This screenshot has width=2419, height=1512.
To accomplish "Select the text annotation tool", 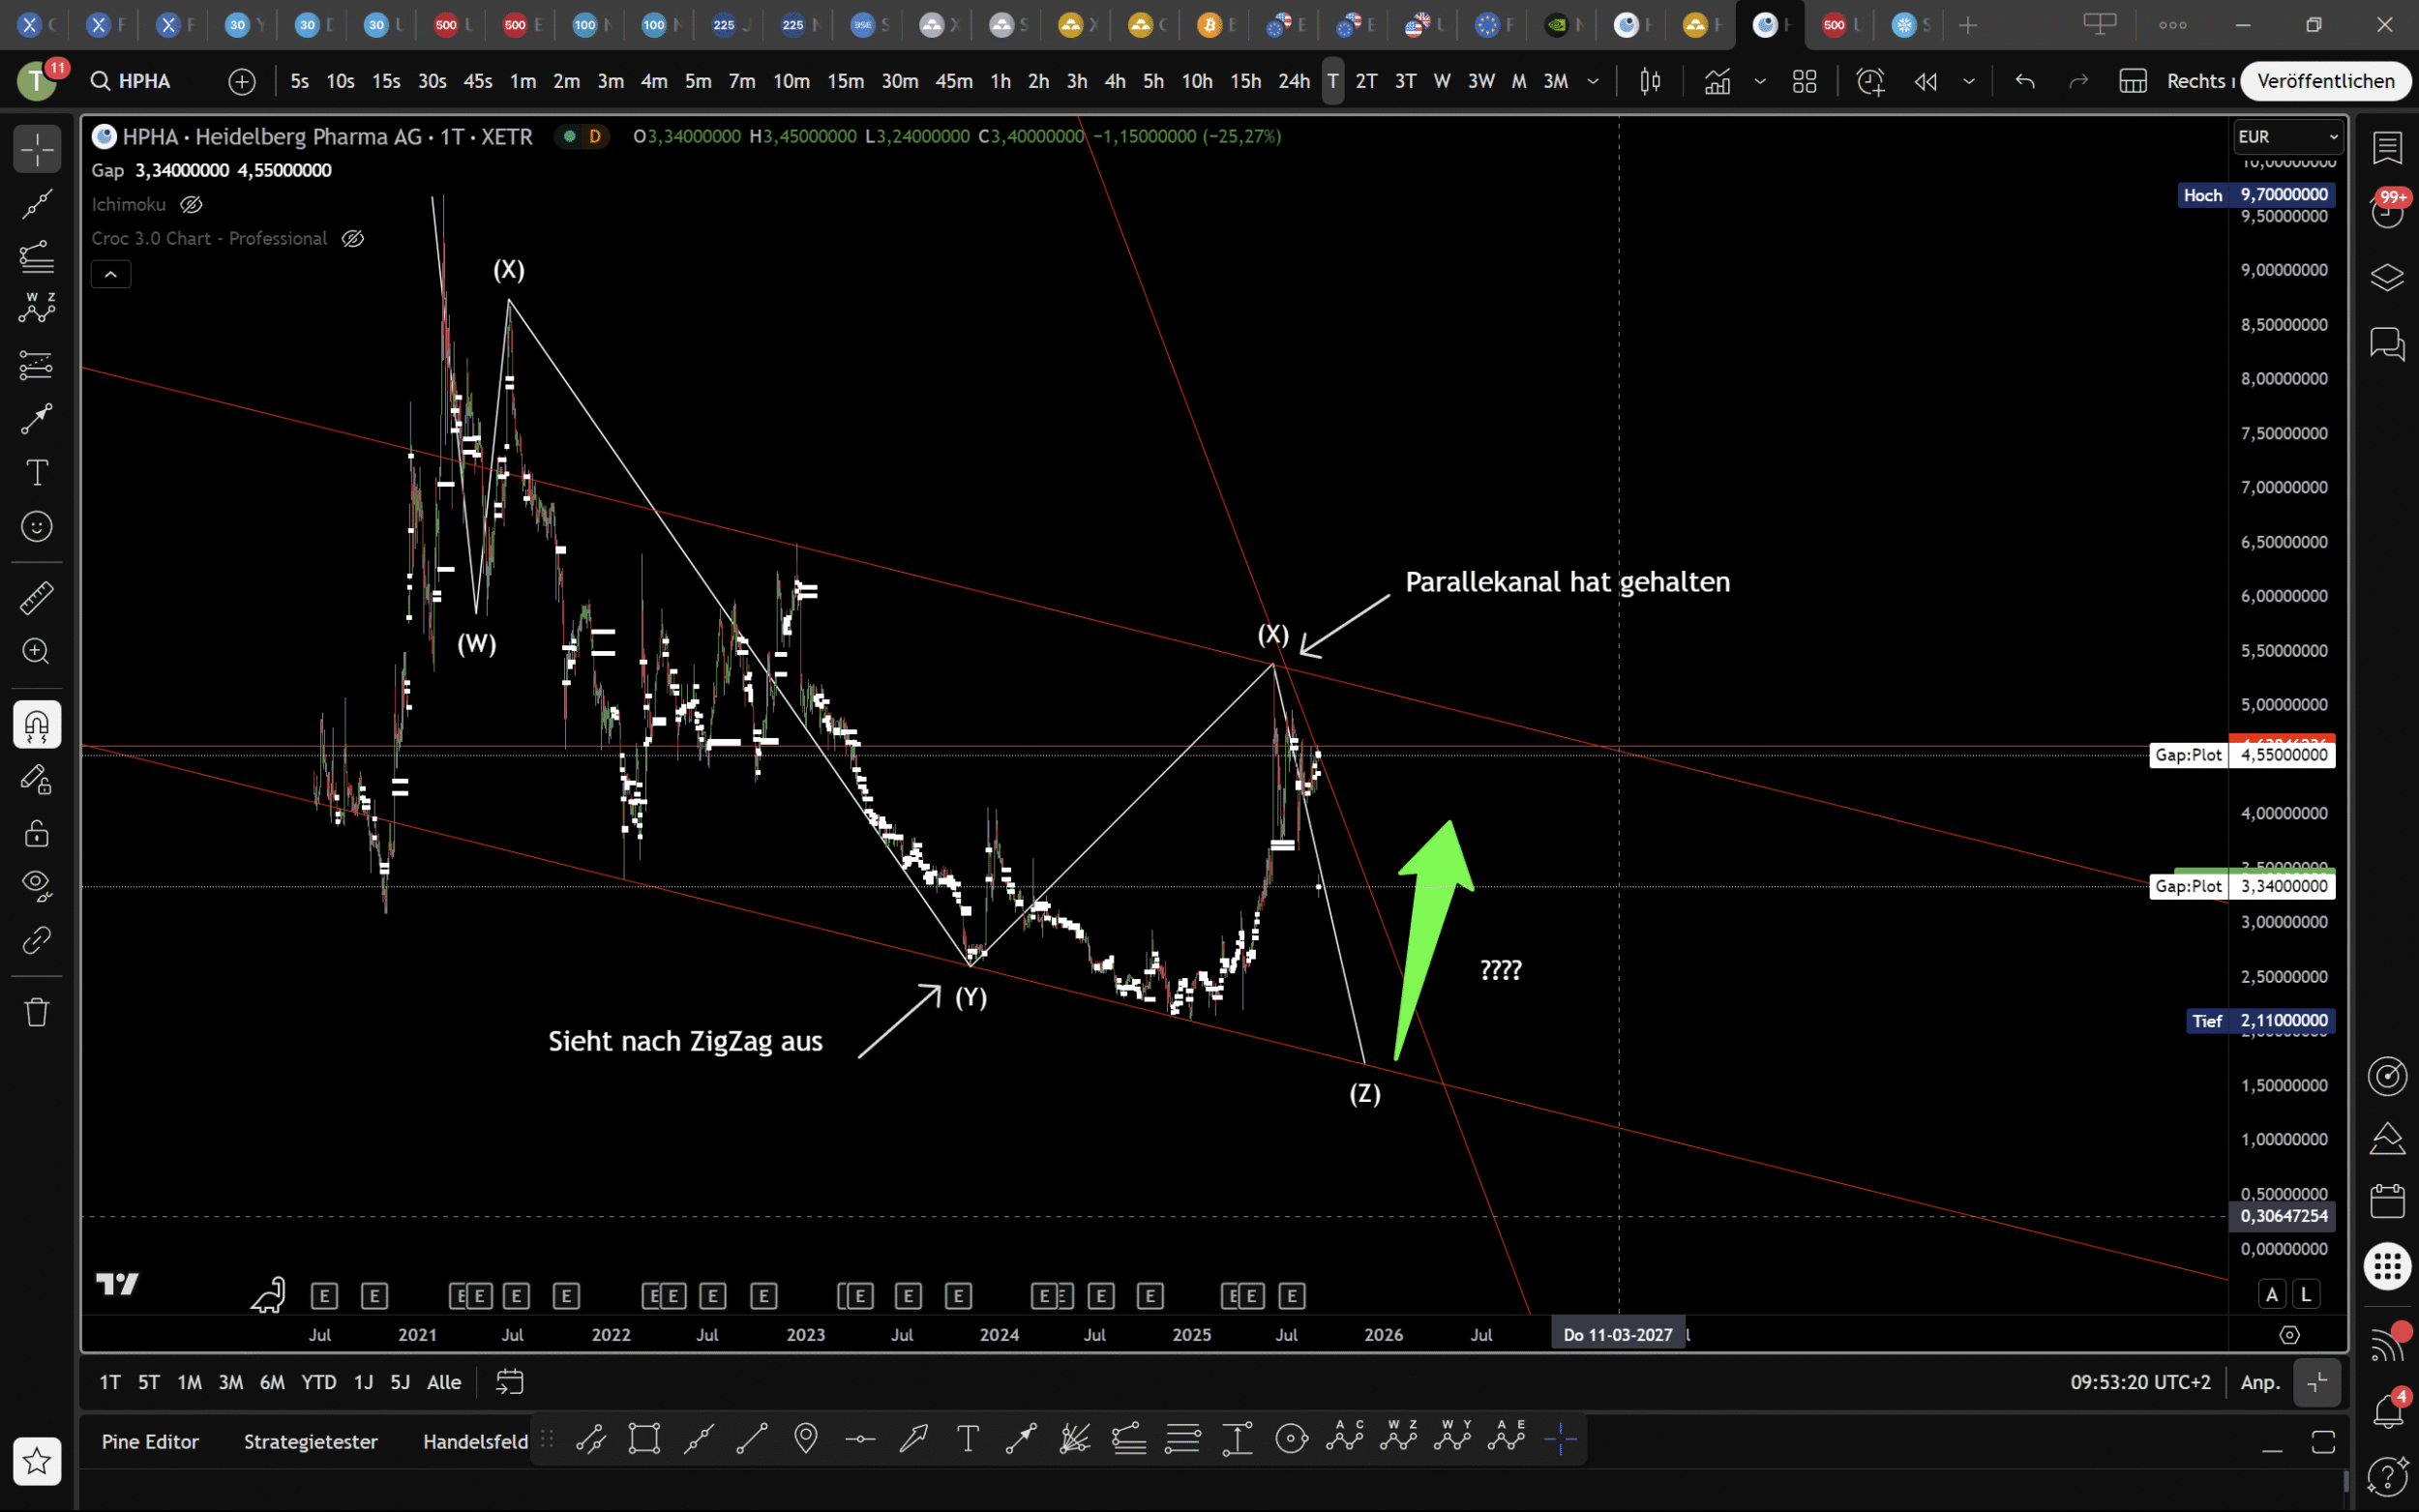I will (x=37, y=472).
